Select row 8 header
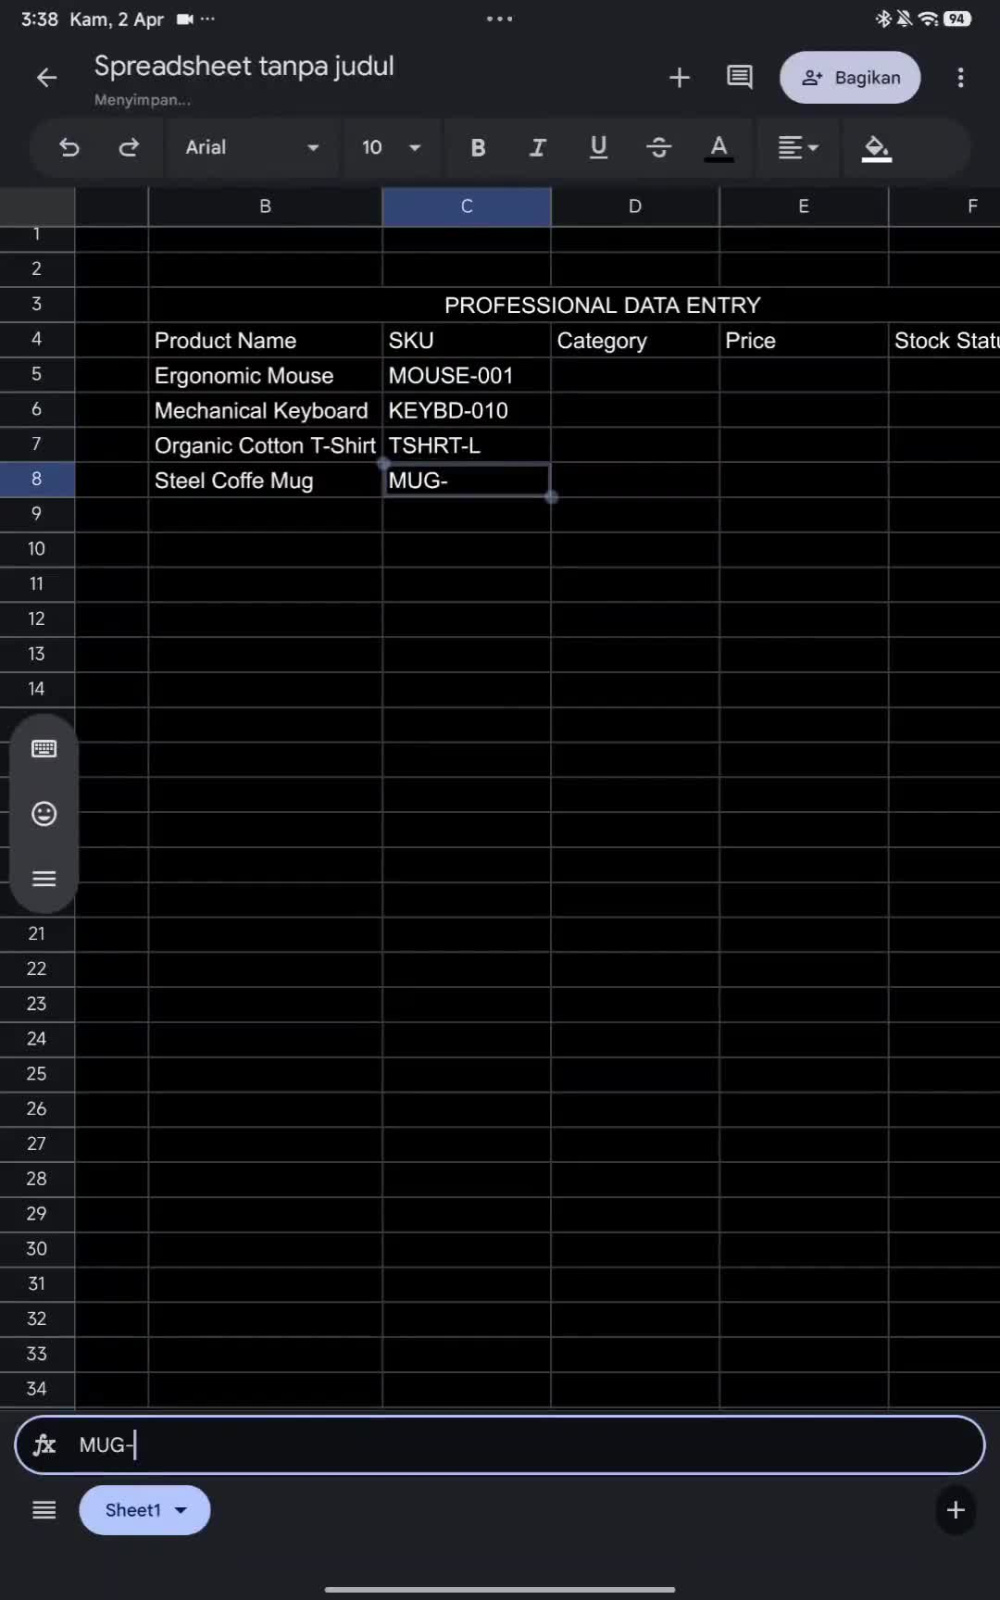The height and width of the screenshot is (1600, 1000). (x=37, y=479)
